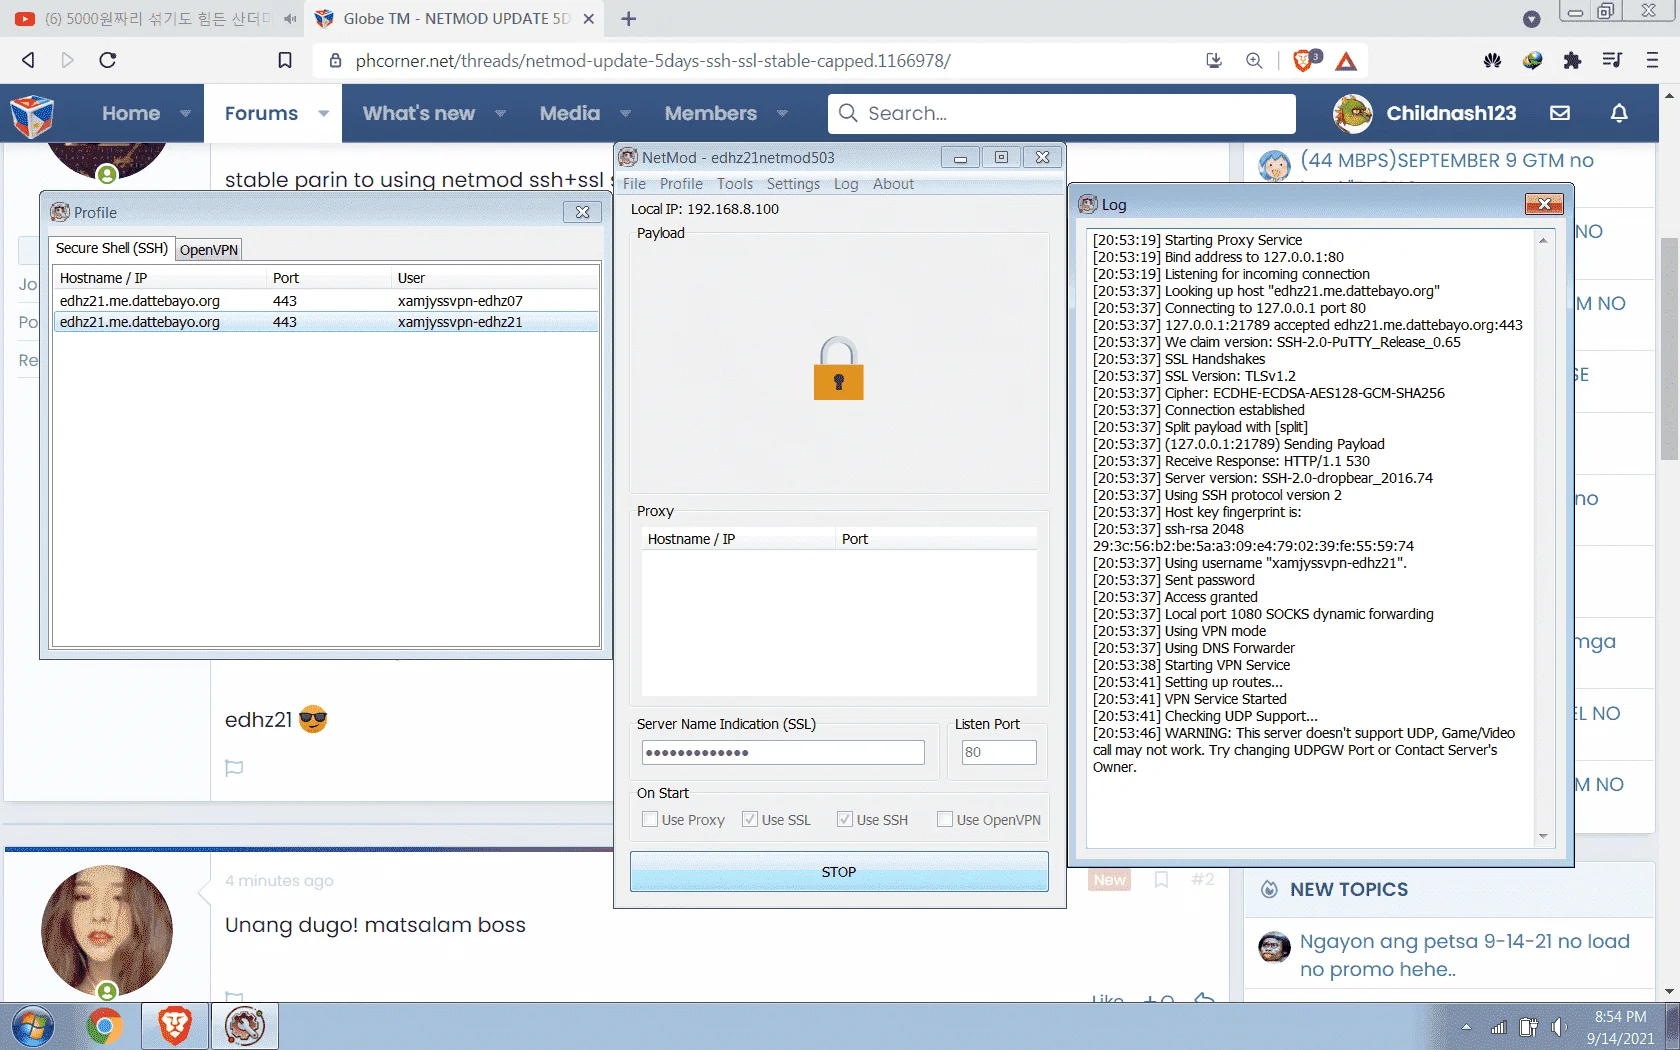The image size is (1680, 1050).
Task: Open a new browser tab
Action: click(x=628, y=19)
